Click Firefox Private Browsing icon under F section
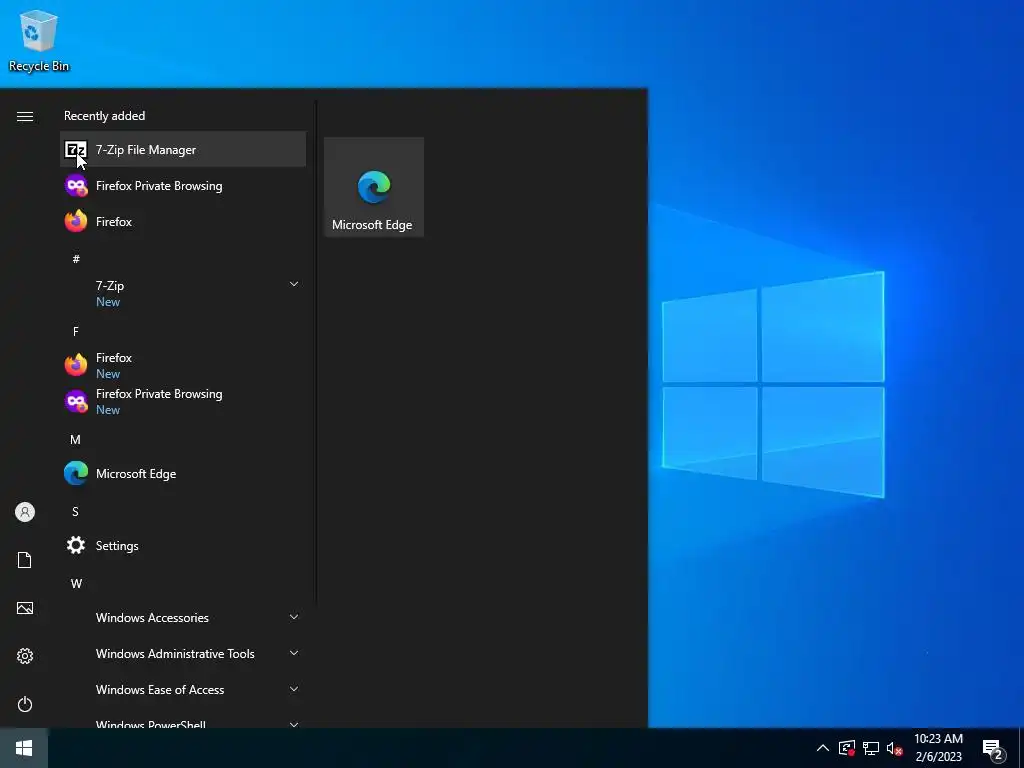The height and width of the screenshot is (768, 1024). point(76,401)
